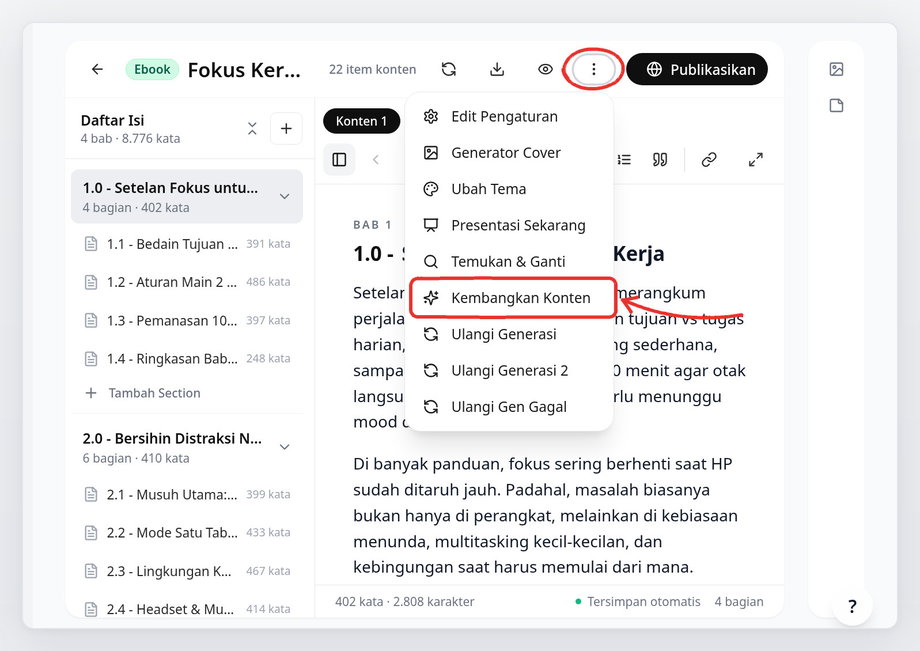The height and width of the screenshot is (651, 920).
Task: Open section 2.4 - Headset & Mu
Action: click(x=187, y=609)
